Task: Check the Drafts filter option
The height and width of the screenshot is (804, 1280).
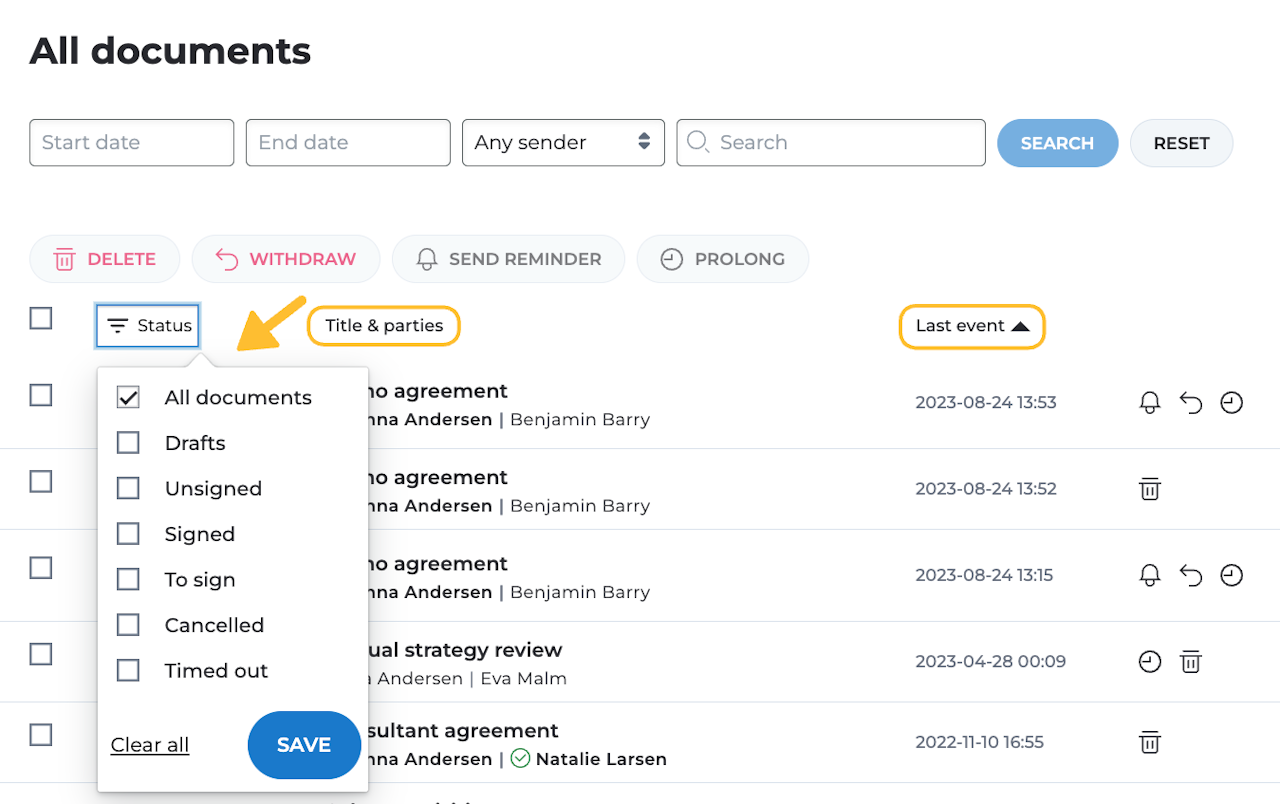Action: 128,443
